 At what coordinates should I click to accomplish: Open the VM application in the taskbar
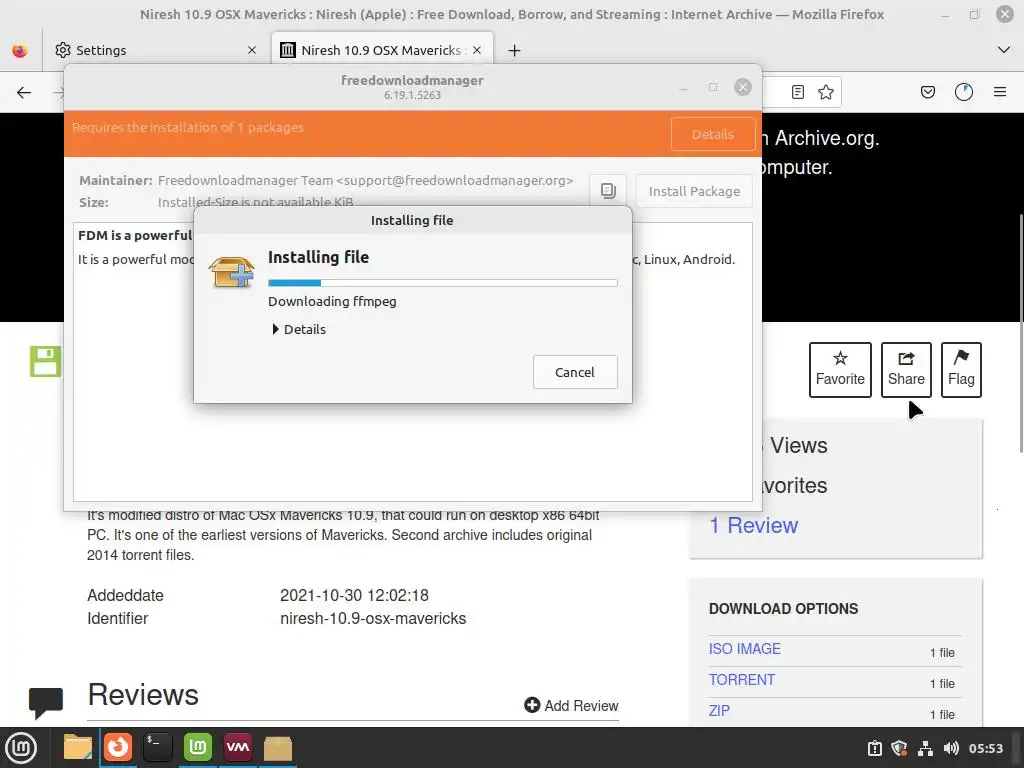click(x=238, y=747)
